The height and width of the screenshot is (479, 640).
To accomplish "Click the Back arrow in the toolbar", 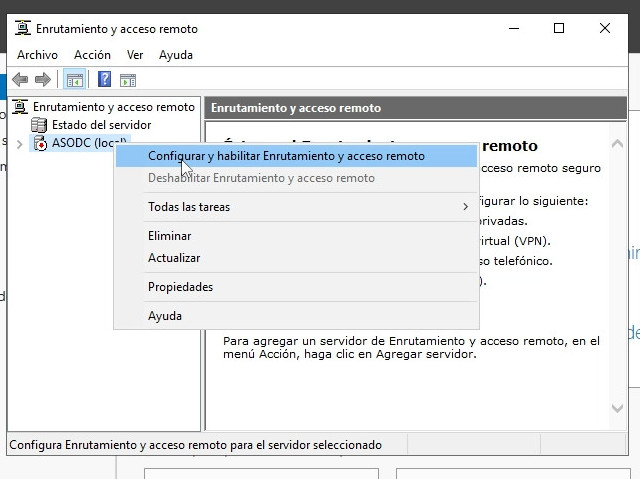I will (20, 80).
